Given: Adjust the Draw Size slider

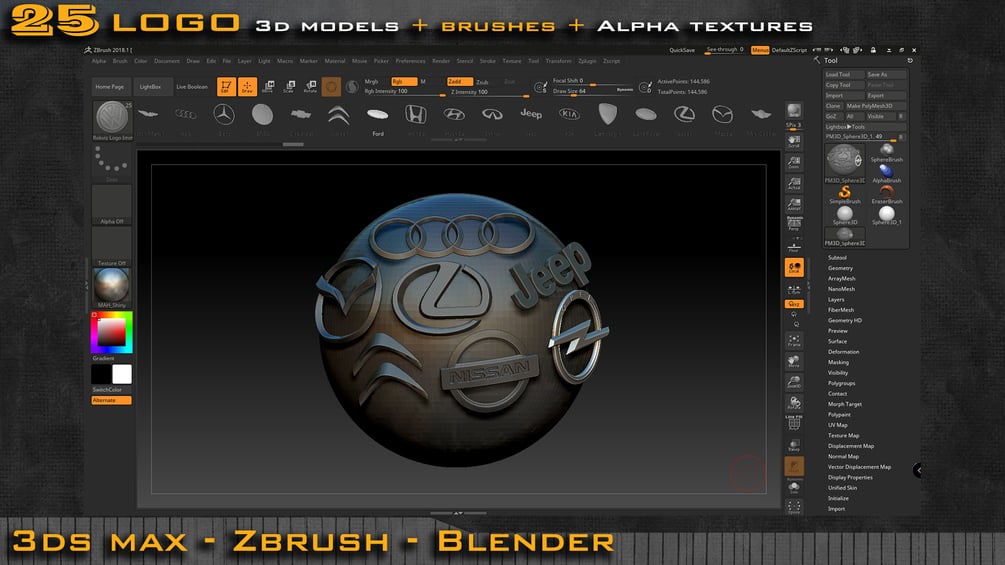Looking at the screenshot, I should [593, 92].
